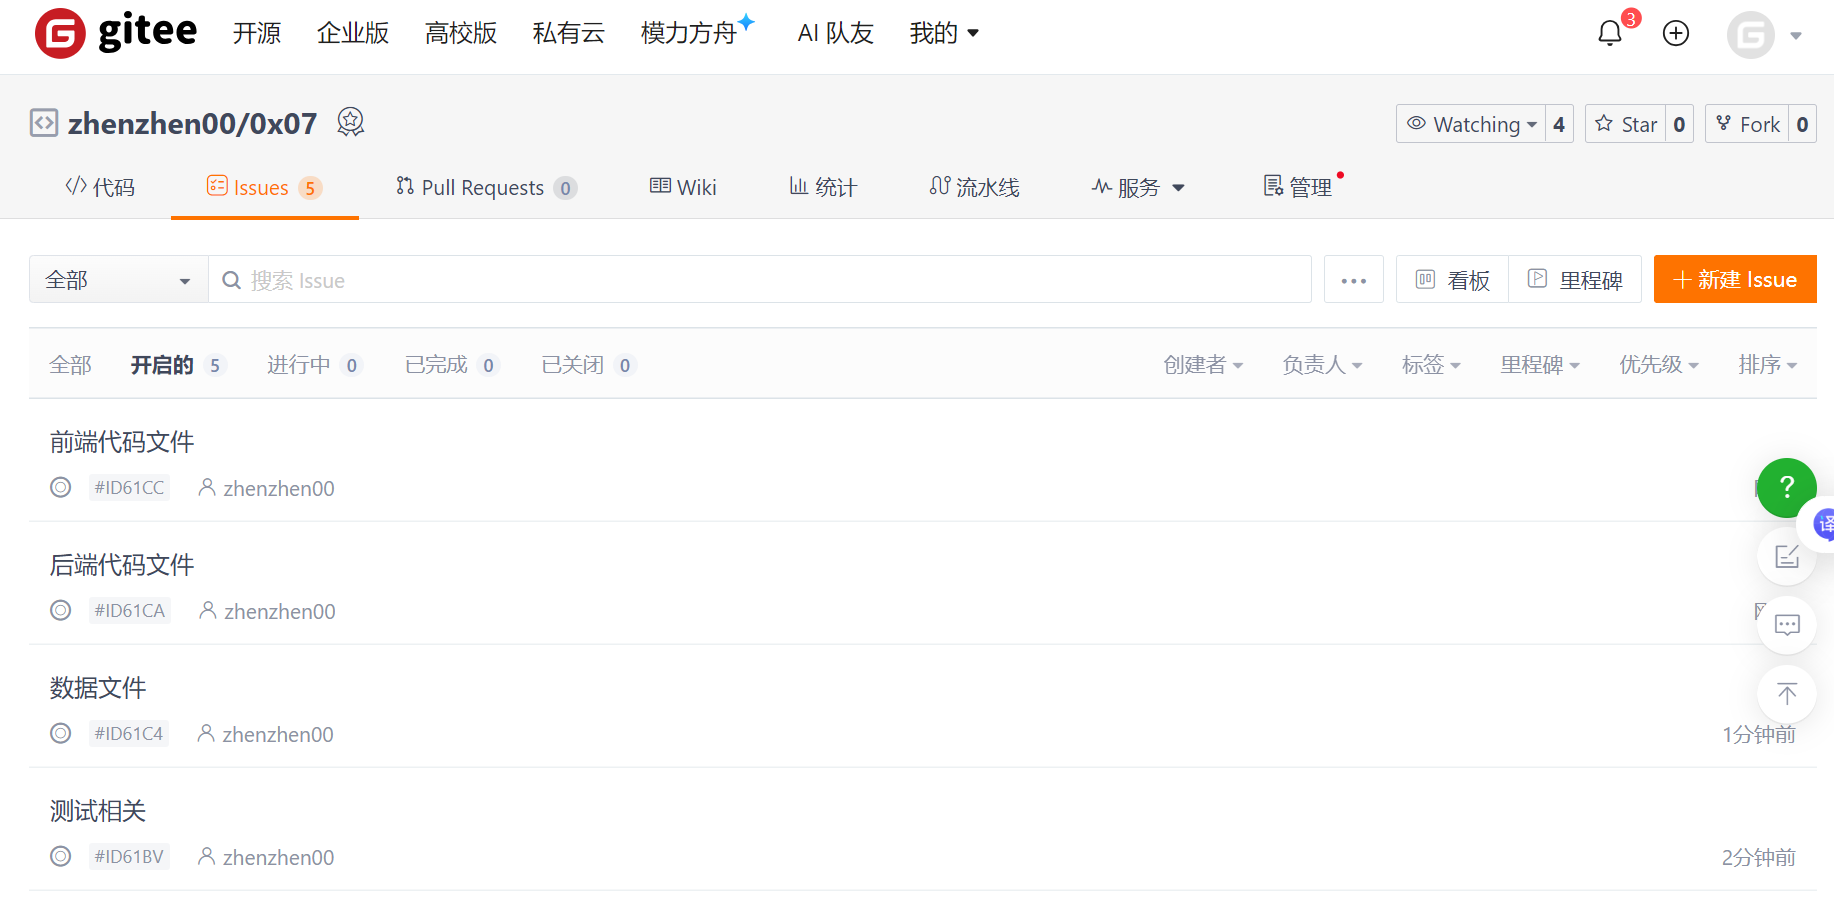Click watchers count 4
1834x899 pixels.
(x=1559, y=124)
